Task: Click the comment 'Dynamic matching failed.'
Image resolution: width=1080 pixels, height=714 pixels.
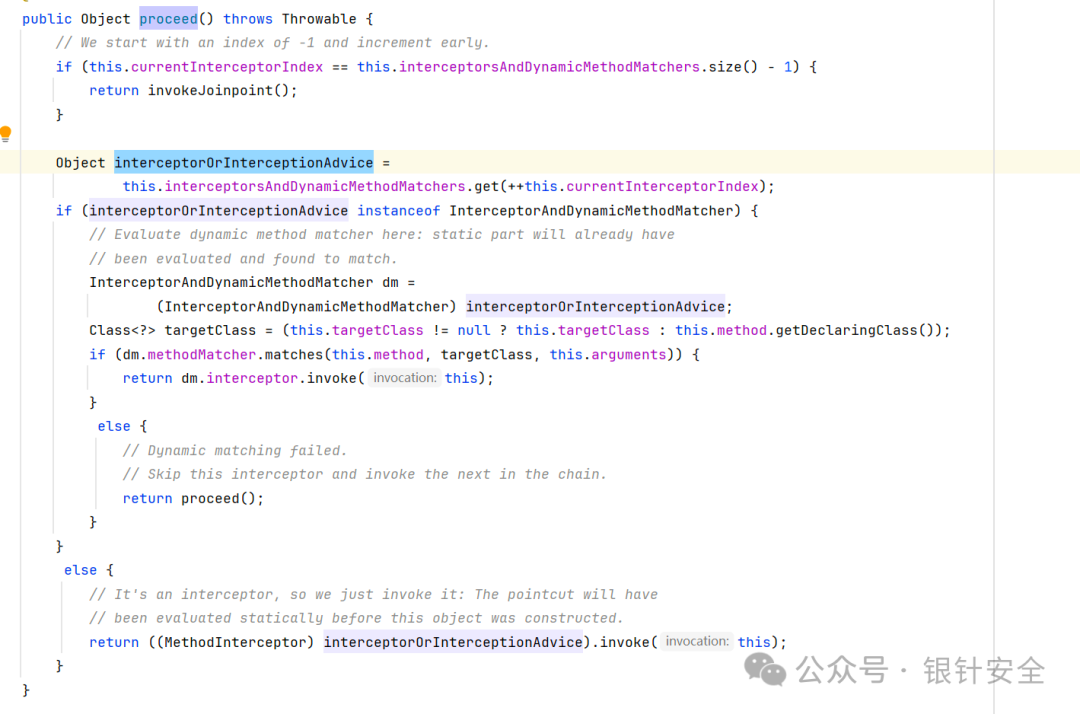Action: pos(235,450)
